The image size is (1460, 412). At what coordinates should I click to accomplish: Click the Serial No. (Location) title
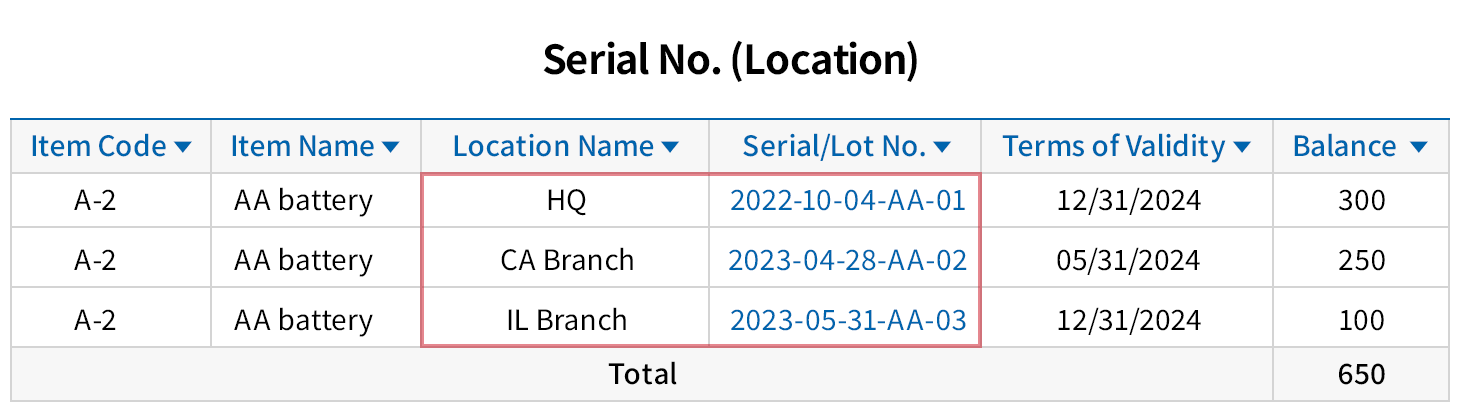[730, 61]
